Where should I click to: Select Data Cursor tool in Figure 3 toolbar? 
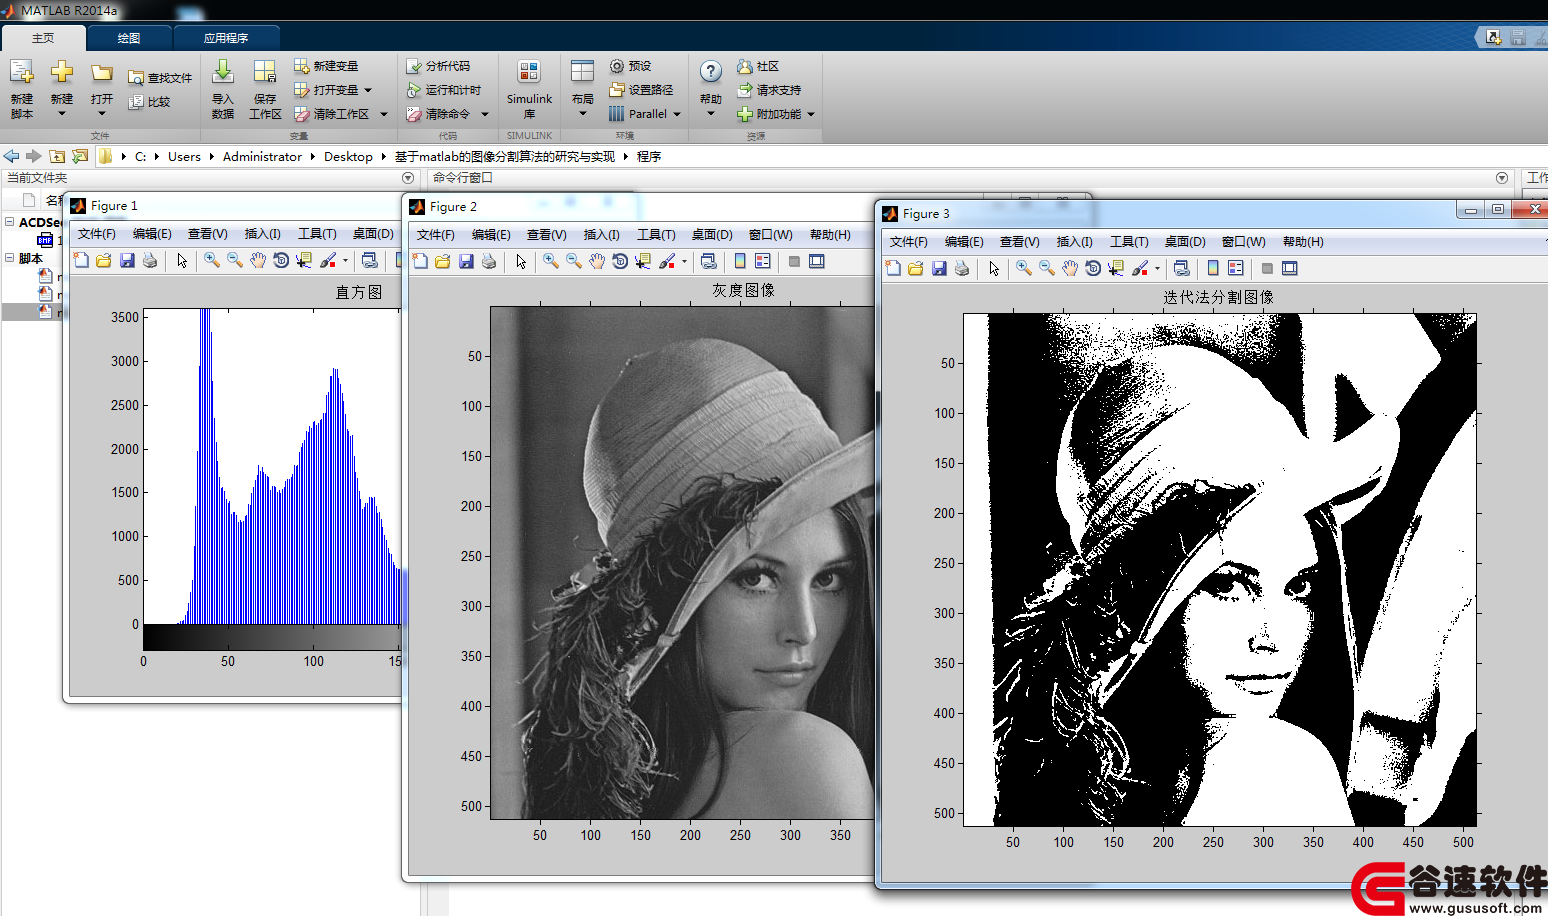pyautogui.click(x=1116, y=268)
